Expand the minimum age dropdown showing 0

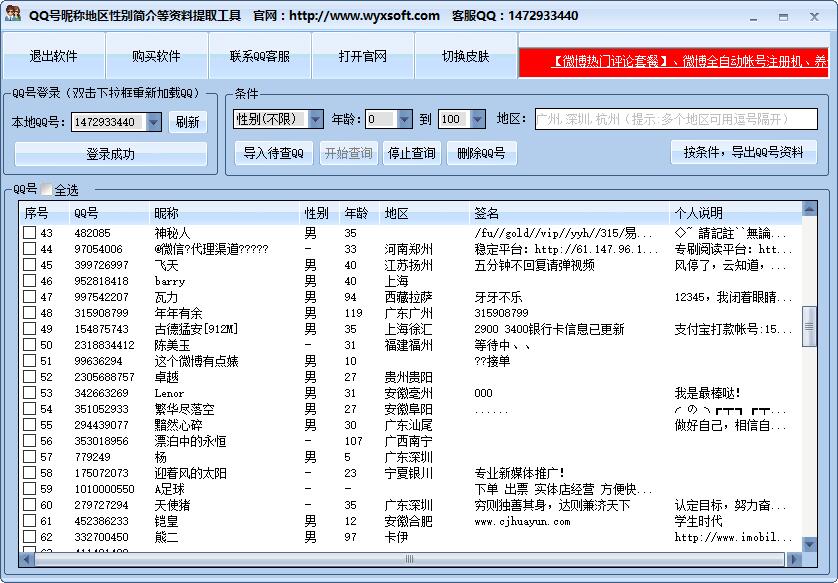405,119
